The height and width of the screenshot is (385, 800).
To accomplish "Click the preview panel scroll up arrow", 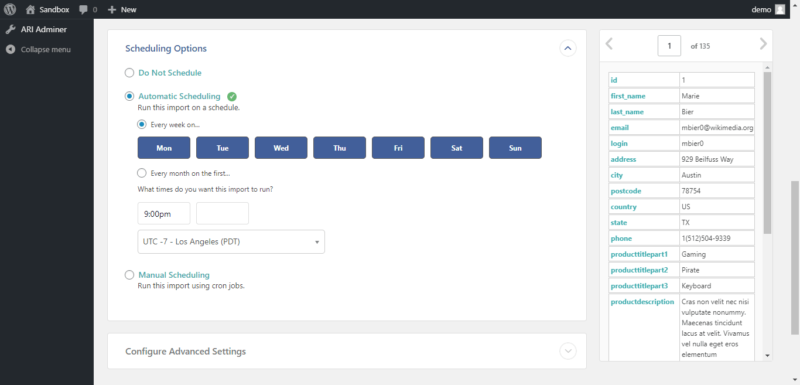I will pyautogui.click(x=767, y=67).
